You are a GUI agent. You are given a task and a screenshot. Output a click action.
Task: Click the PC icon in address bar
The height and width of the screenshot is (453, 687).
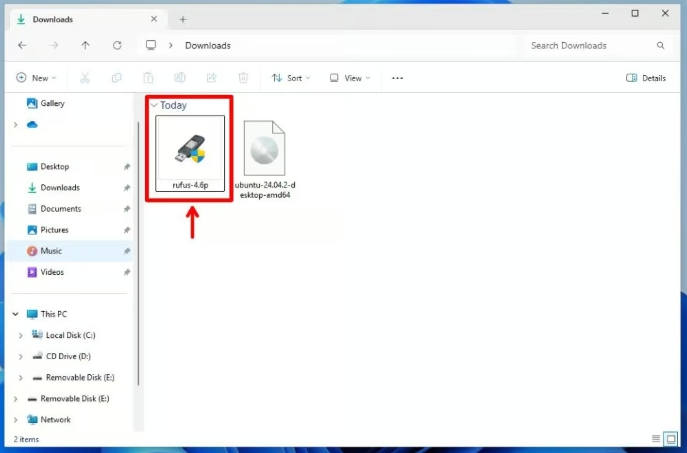coord(151,45)
